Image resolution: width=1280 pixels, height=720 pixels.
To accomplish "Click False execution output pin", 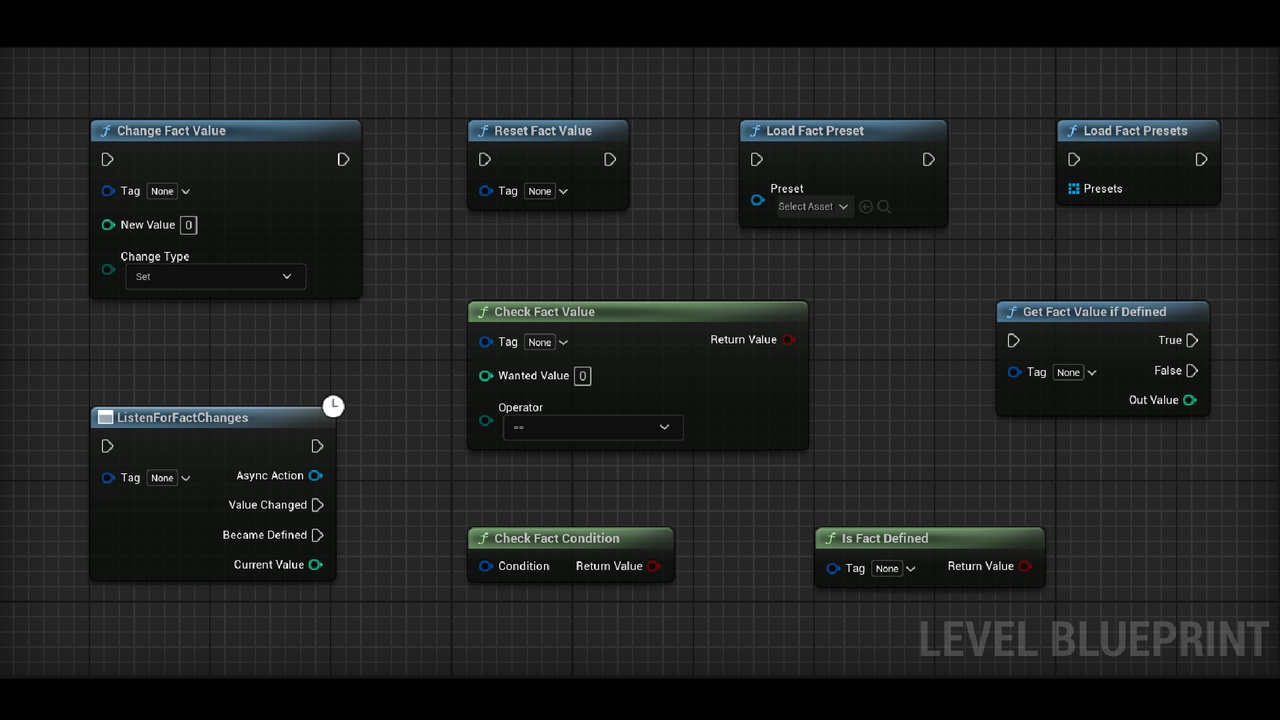I will 1192,371.
